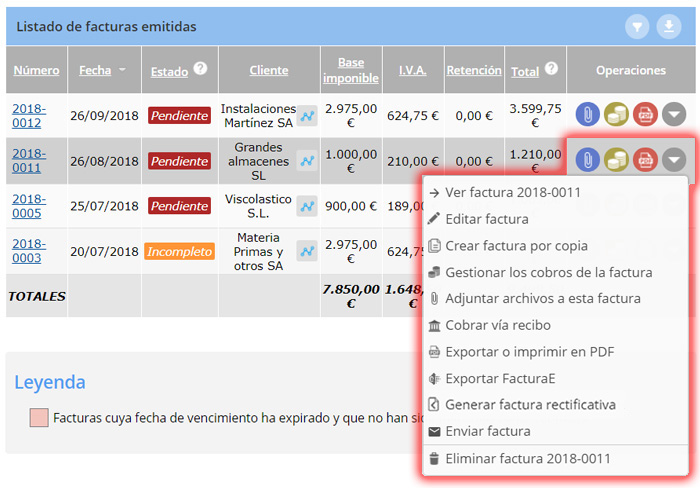Open invoice link 2018-0005

tap(29, 206)
